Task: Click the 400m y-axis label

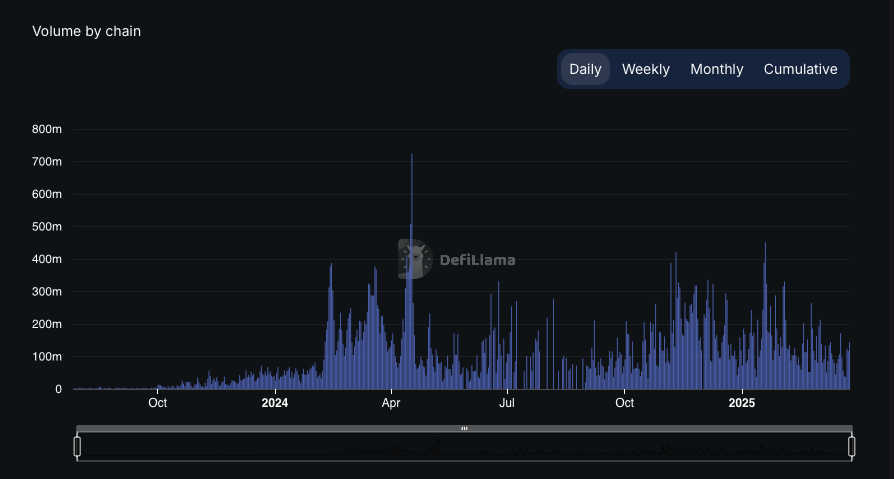Action: (47, 259)
